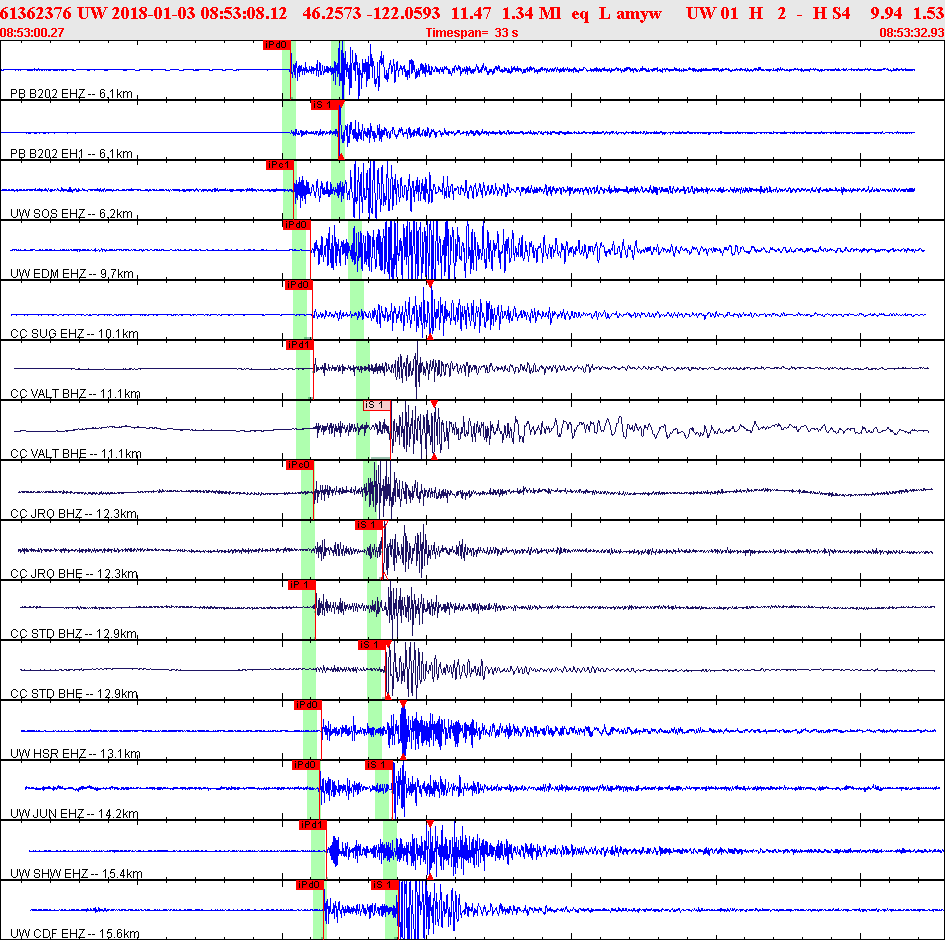Click the end time 08:53:32.93

pyautogui.click(x=911, y=33)
